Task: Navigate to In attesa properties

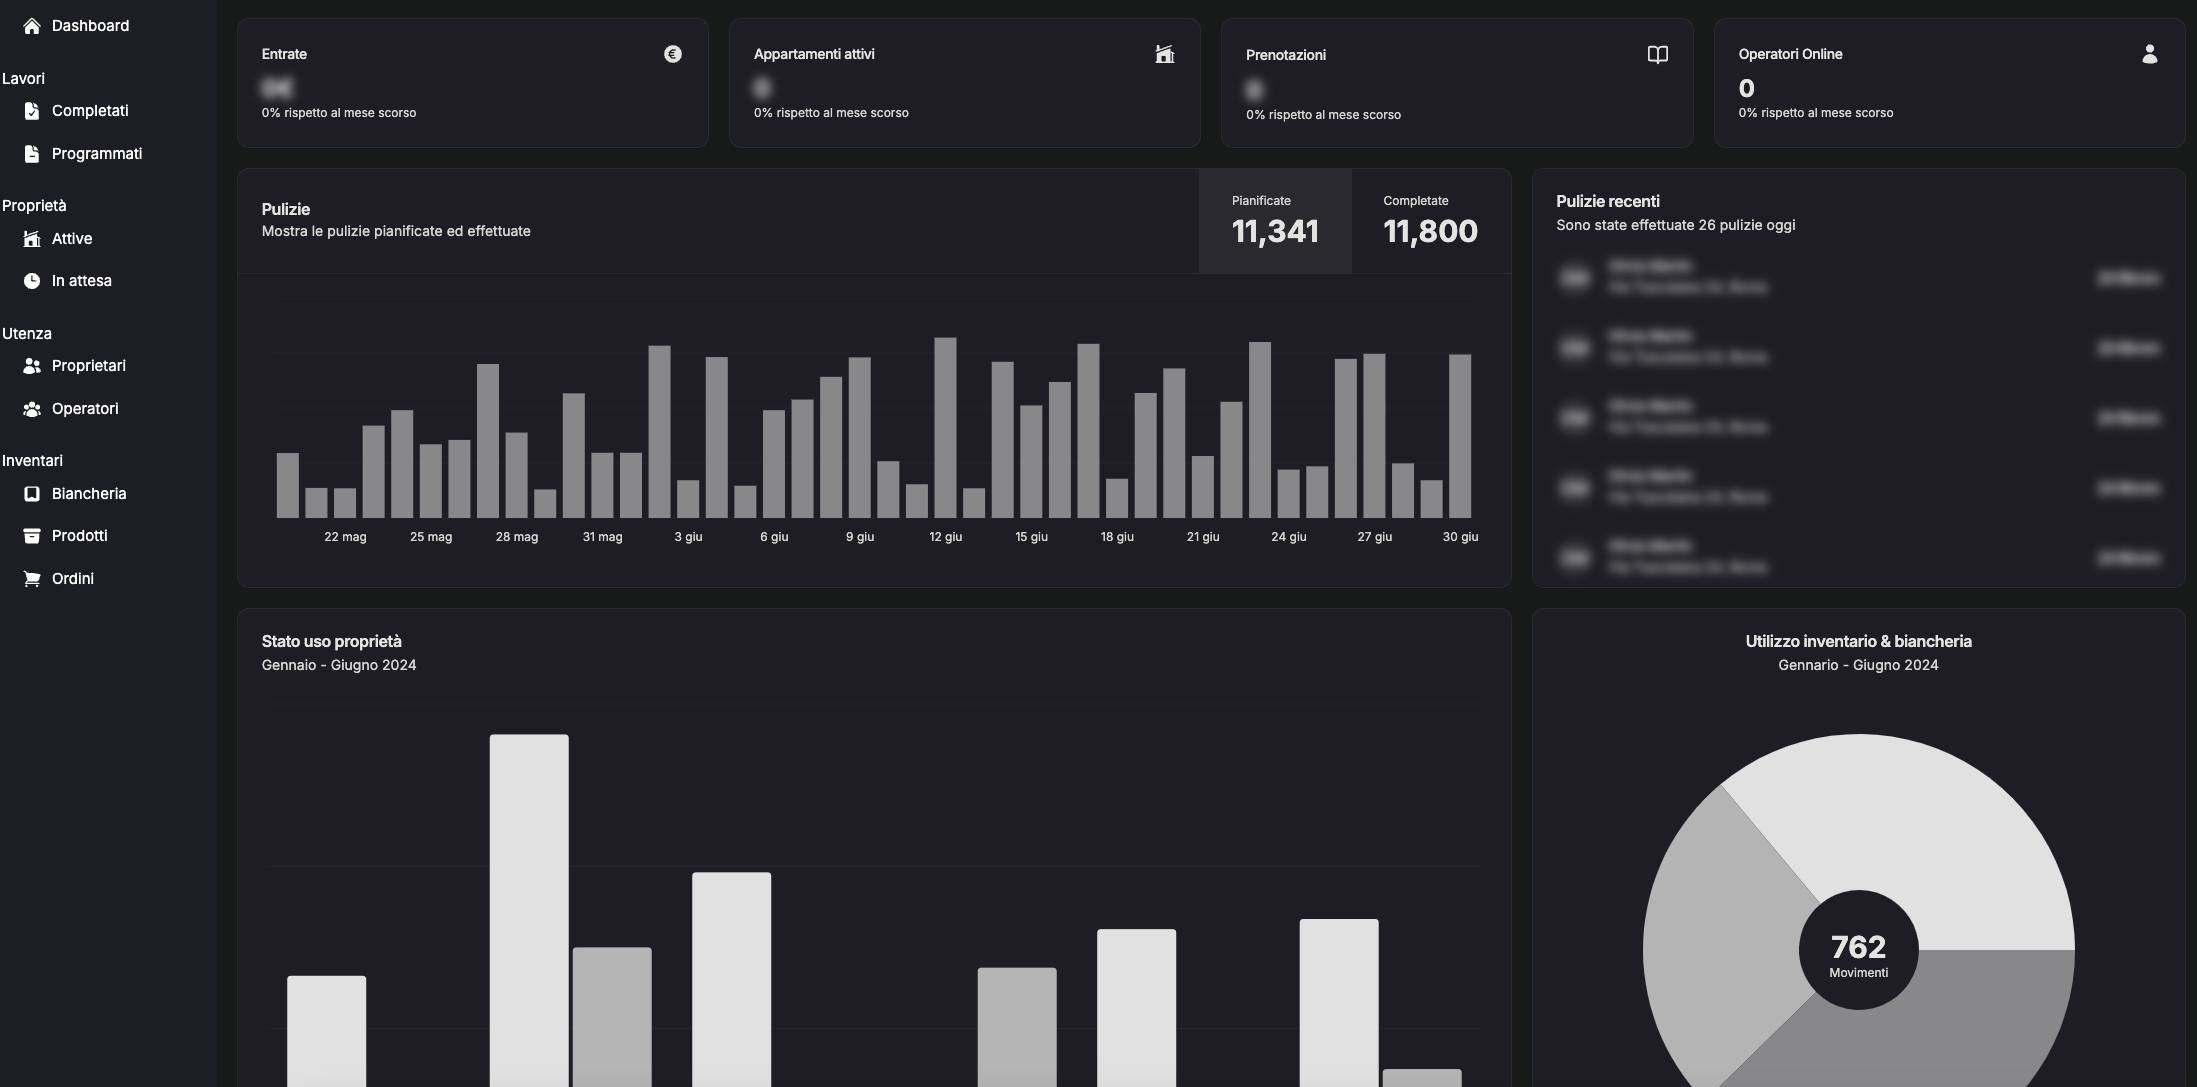Action: (82, 281)
